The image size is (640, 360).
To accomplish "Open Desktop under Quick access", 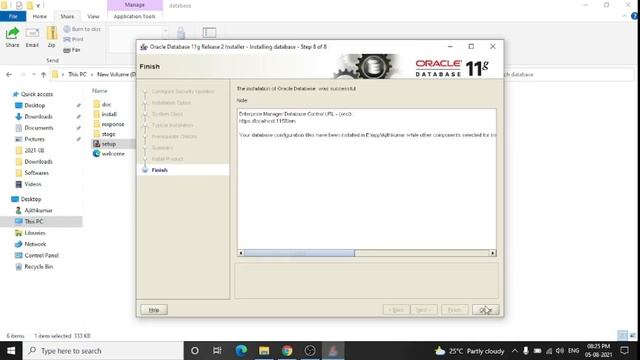I will click(x=34, y=105).
